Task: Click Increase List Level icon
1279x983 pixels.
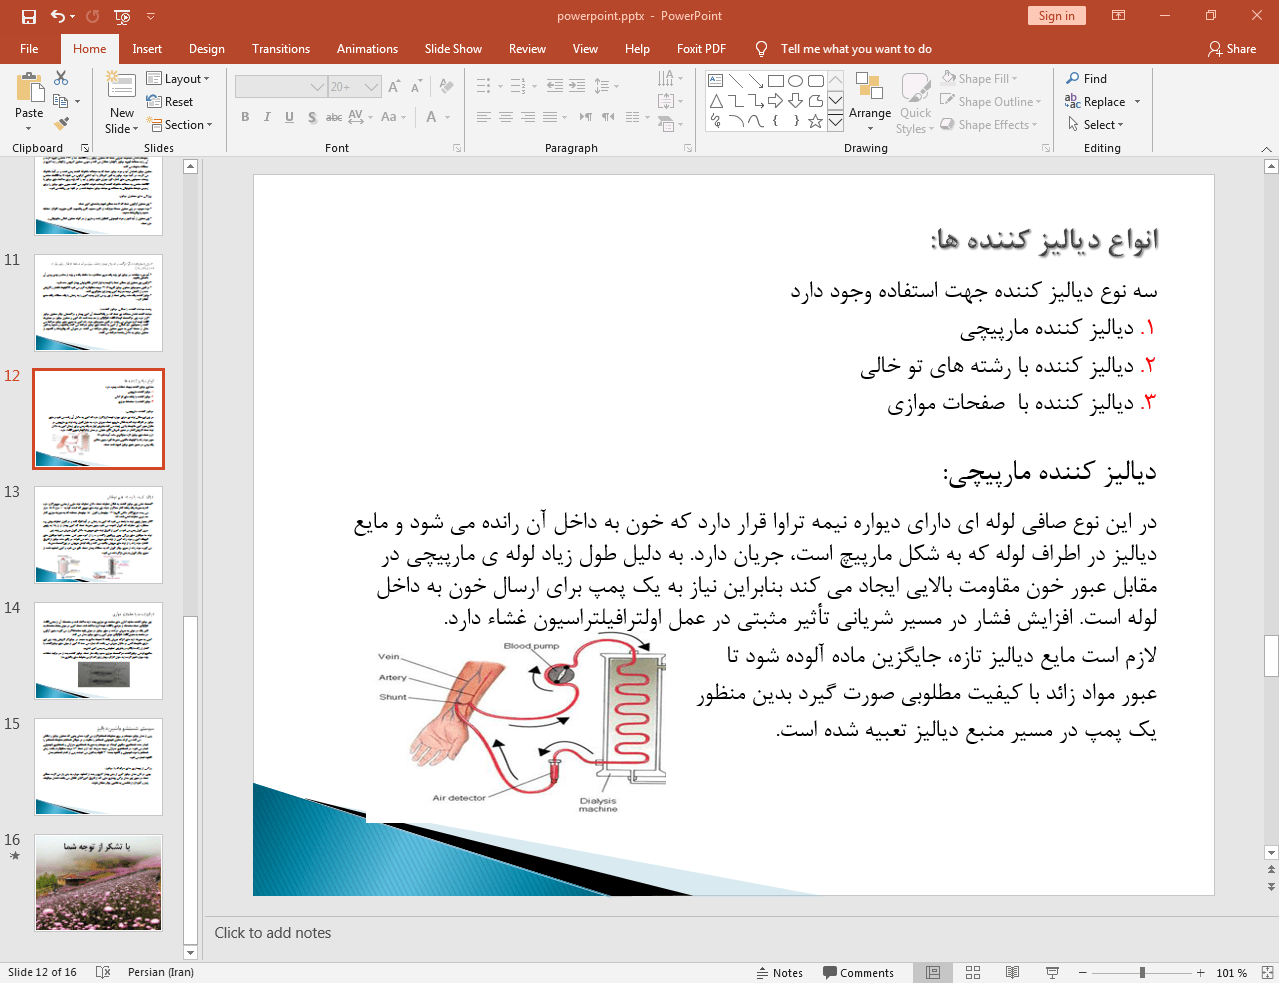Action: (x=577, y=86)
